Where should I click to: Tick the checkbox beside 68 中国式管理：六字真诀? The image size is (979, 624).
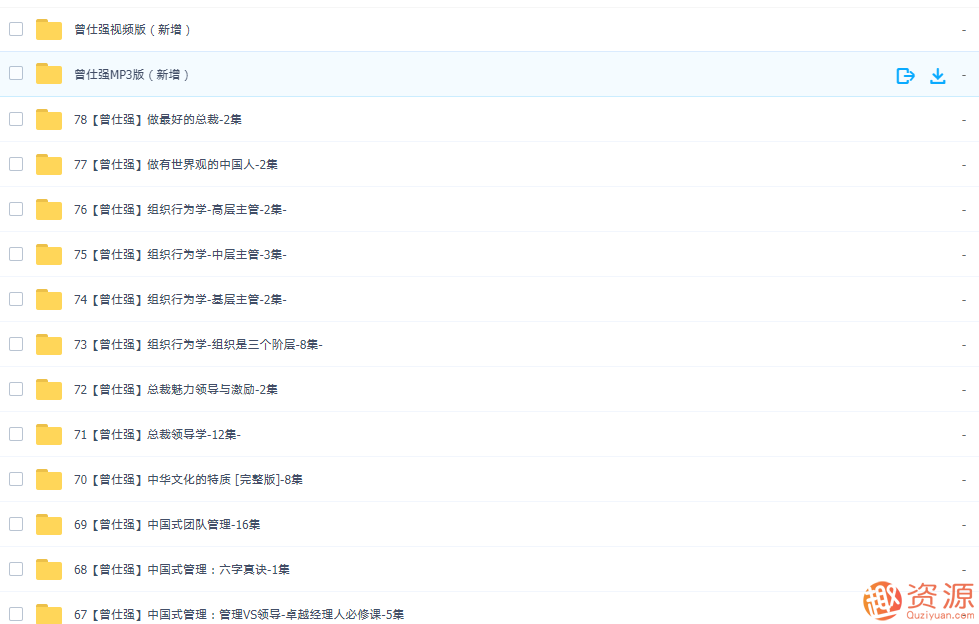15,569
